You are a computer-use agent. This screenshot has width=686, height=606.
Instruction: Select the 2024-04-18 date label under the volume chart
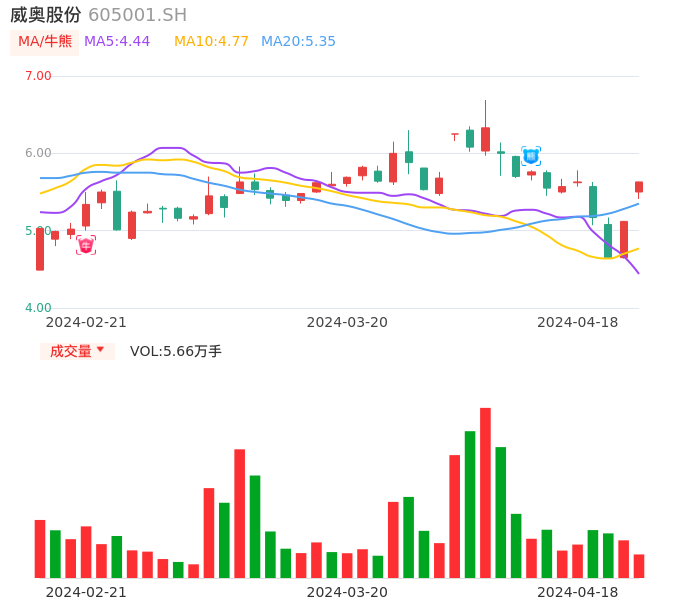click(578, 592)
